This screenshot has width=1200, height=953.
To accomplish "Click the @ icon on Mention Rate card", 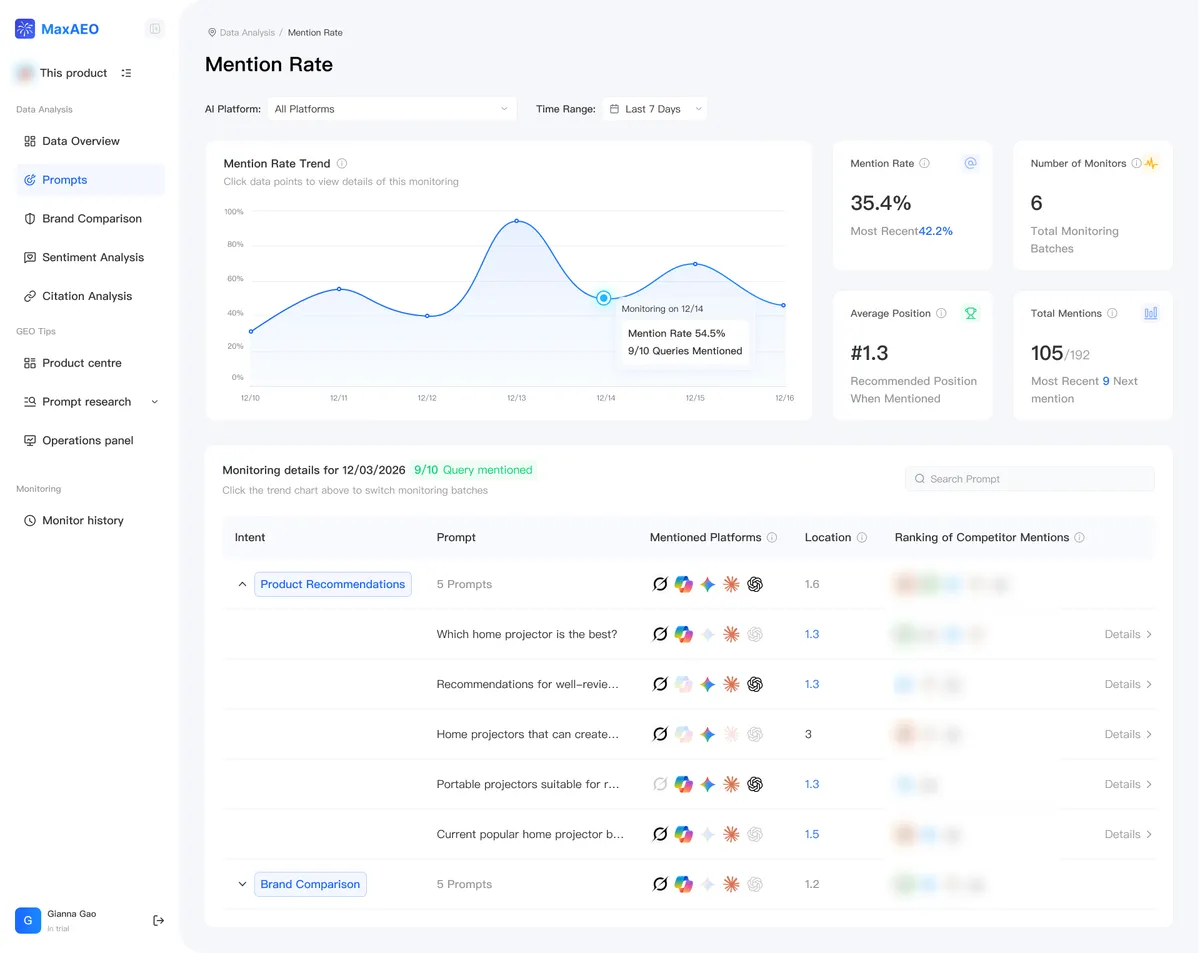I will pos(970,163).
